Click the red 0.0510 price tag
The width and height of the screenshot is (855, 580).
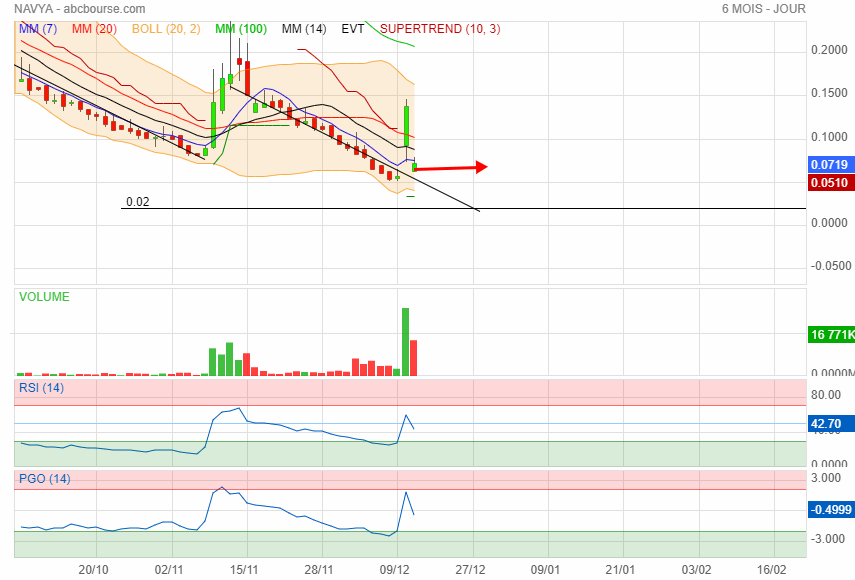[830, 183]
